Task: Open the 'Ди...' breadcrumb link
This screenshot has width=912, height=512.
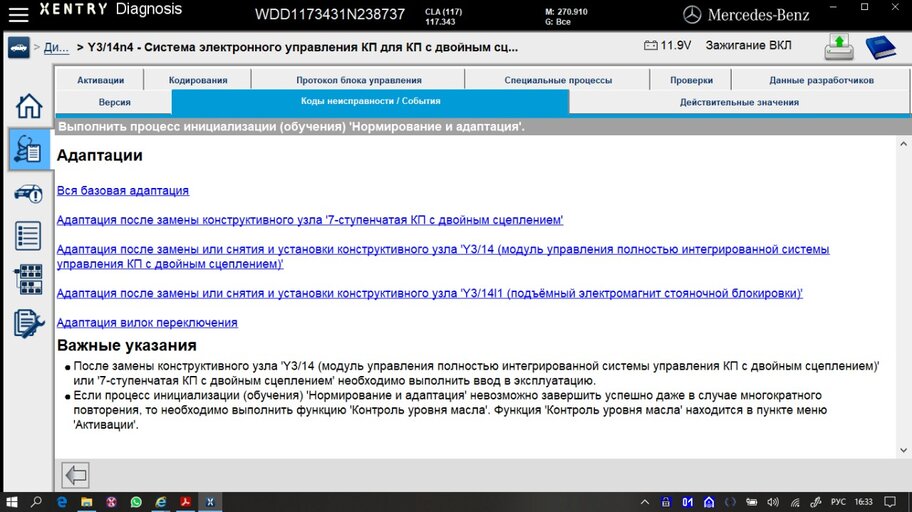Action: click(x=56, y=48)
